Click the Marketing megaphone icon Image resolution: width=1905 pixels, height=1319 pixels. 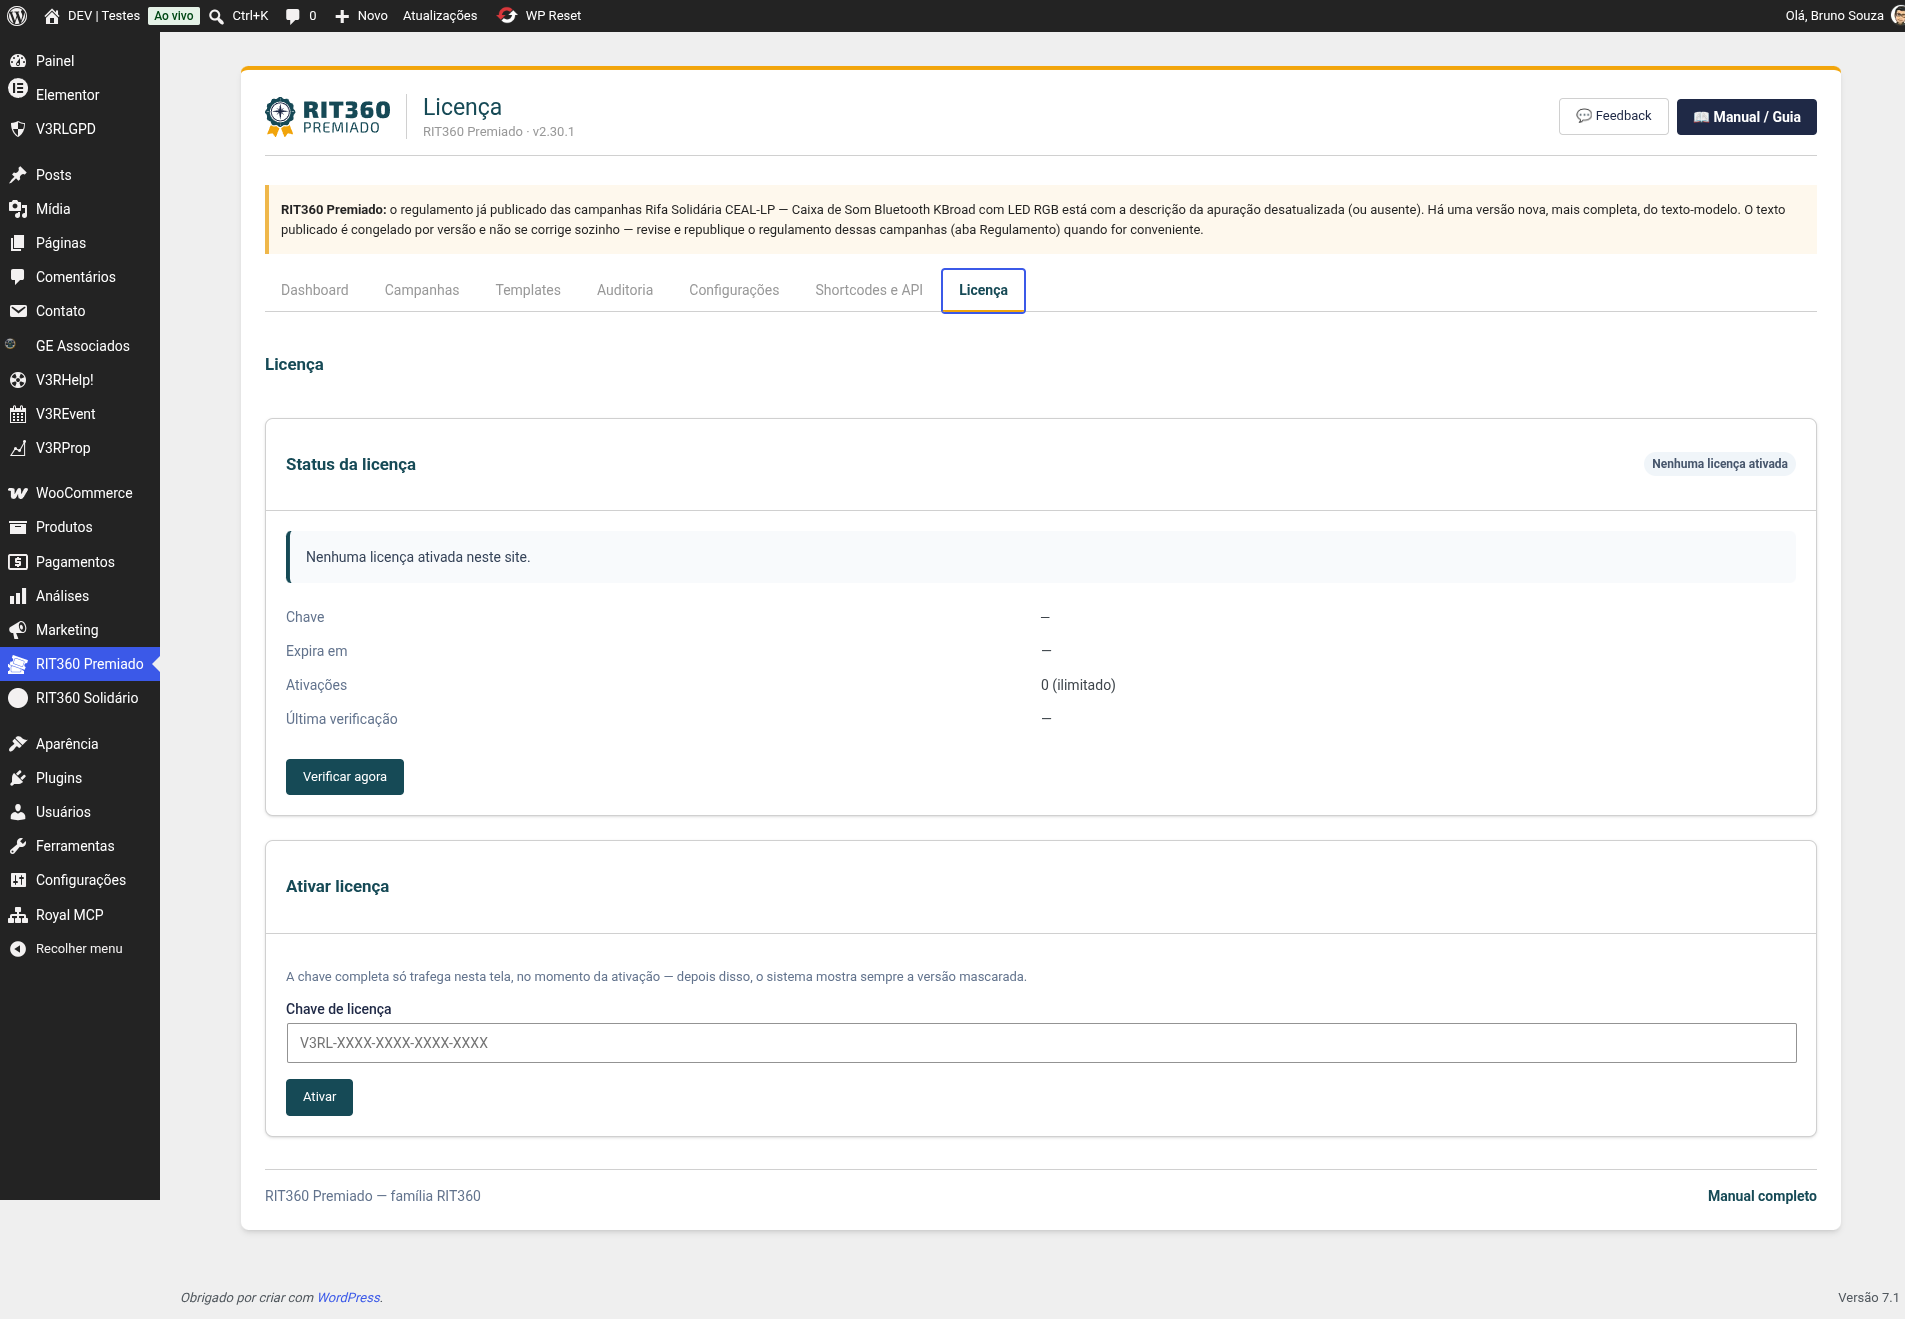click(x=18, y=630)
